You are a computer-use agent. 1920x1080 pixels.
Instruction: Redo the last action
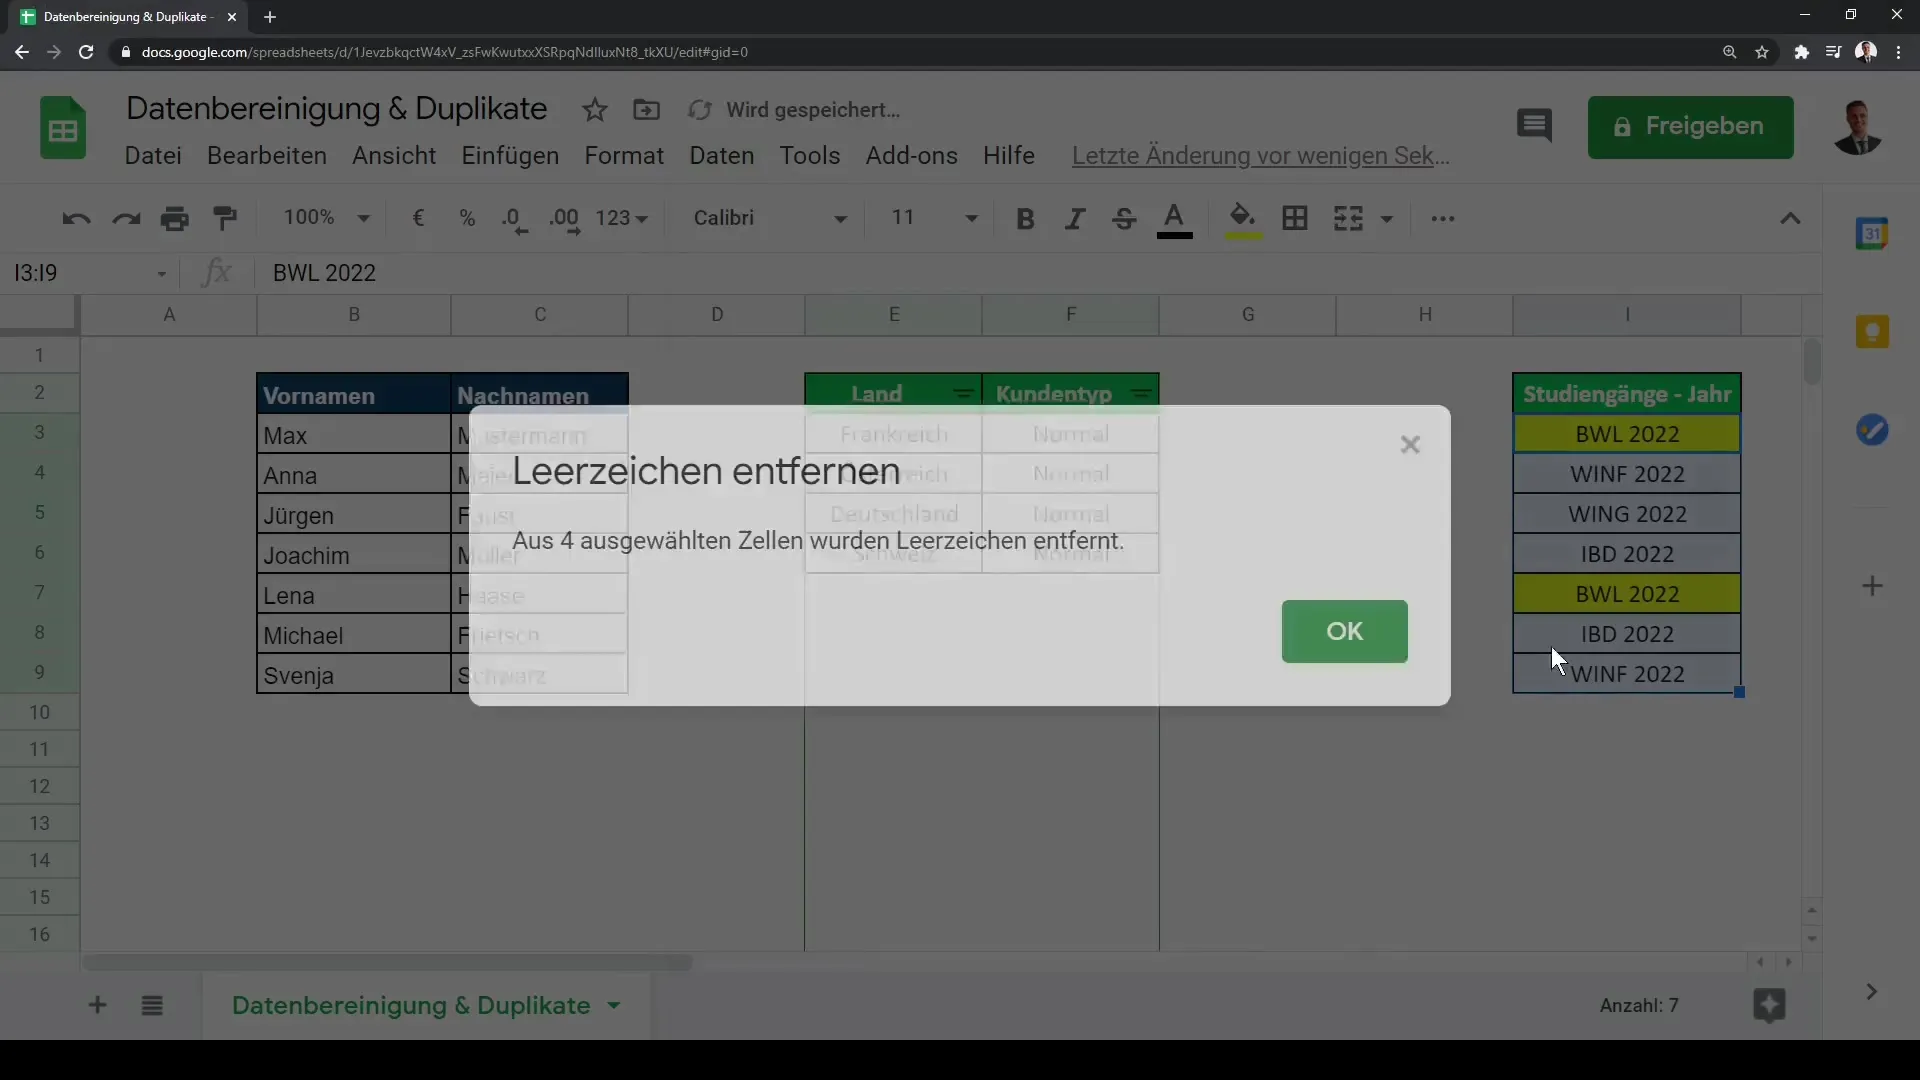(x=126, y=219)
